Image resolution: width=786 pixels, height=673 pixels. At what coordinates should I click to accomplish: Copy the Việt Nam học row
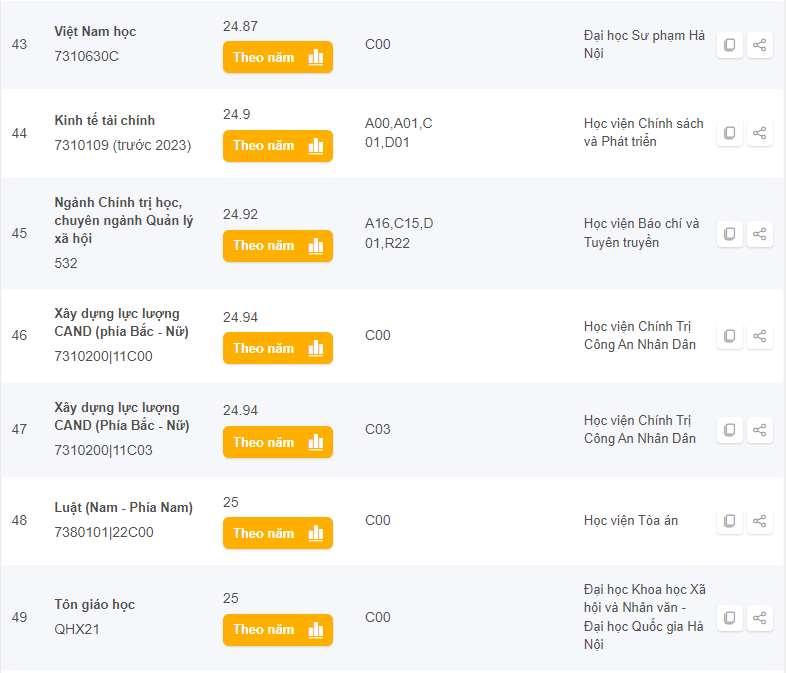point(730,45)
